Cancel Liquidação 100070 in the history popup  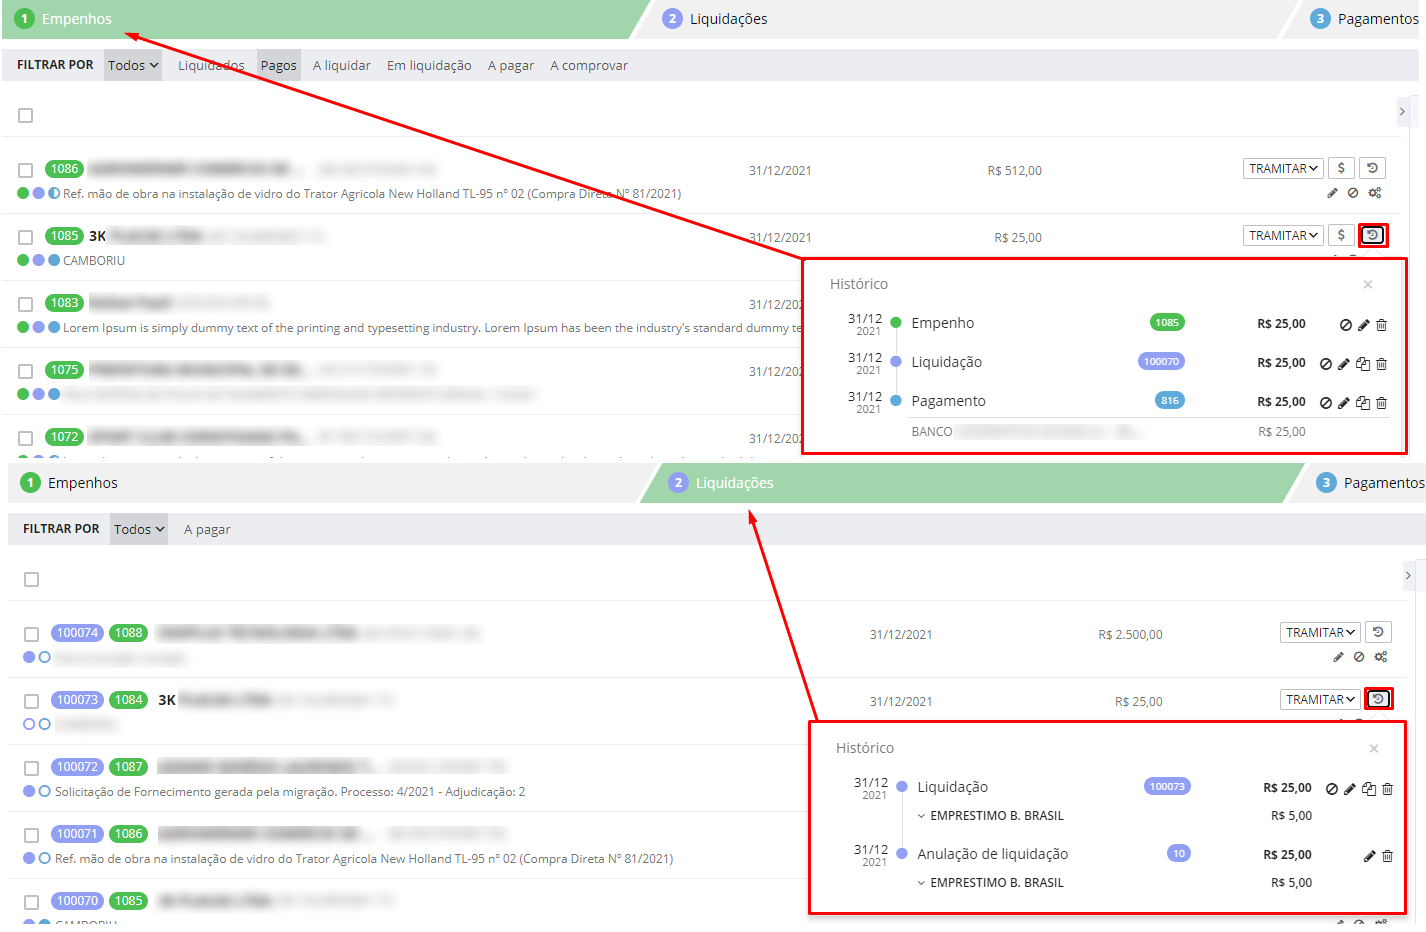(1326, 364)
